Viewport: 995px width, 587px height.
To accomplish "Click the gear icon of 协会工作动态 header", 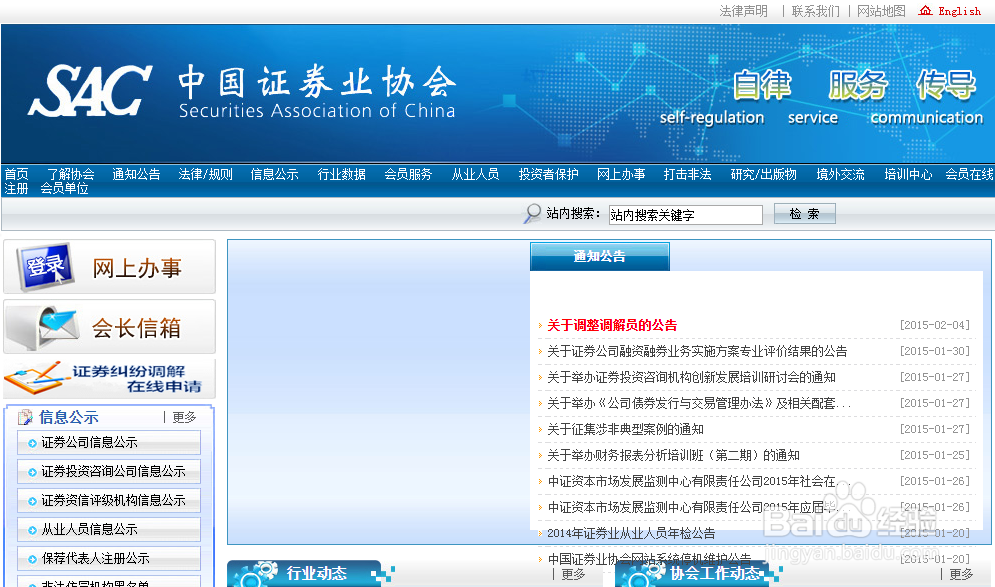I will (x=641, y=574).
